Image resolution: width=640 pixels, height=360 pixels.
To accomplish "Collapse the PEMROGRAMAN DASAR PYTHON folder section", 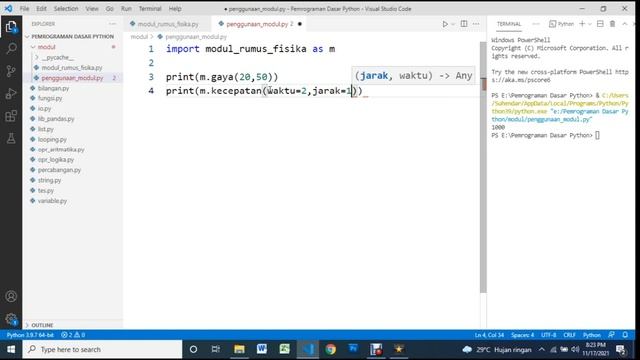I will click(73, 36).
